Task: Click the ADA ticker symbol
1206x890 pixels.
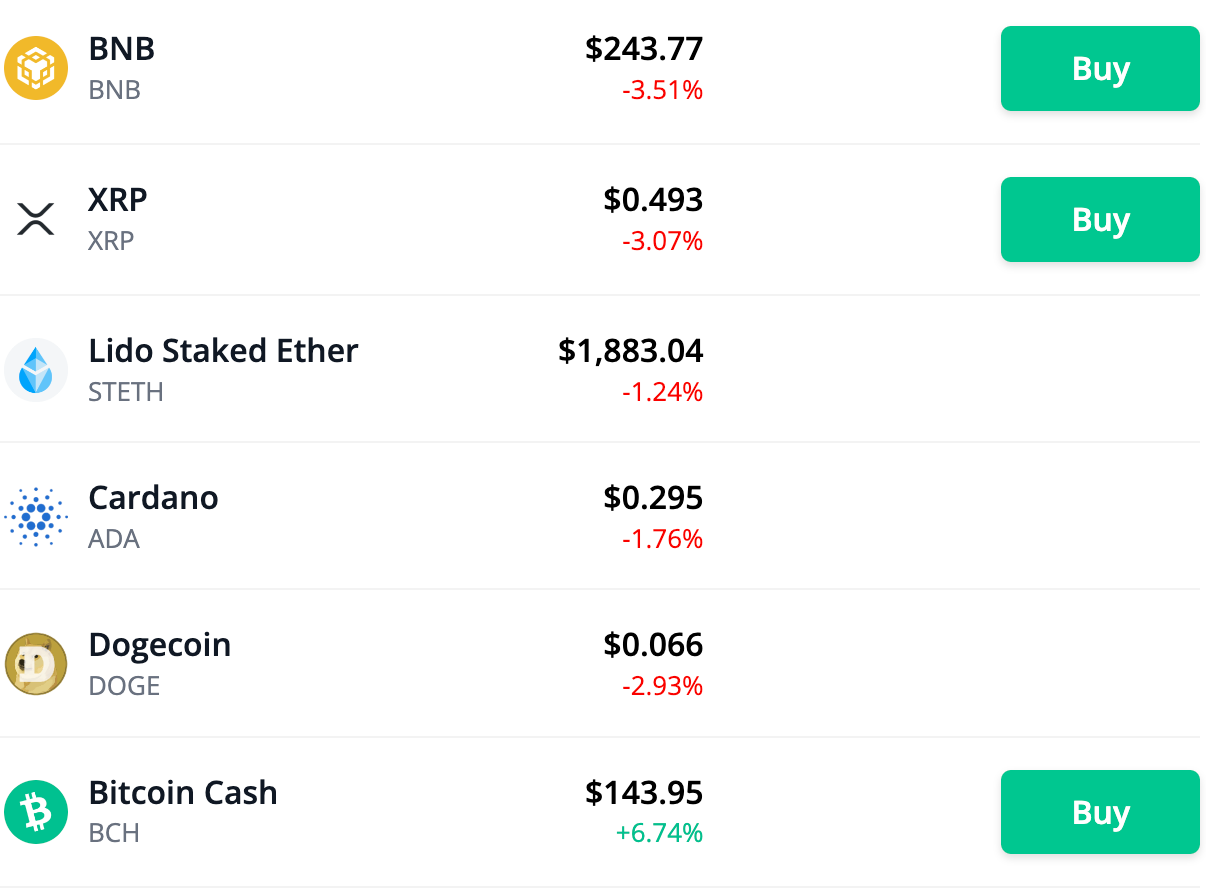Action: tap(113, 539)
